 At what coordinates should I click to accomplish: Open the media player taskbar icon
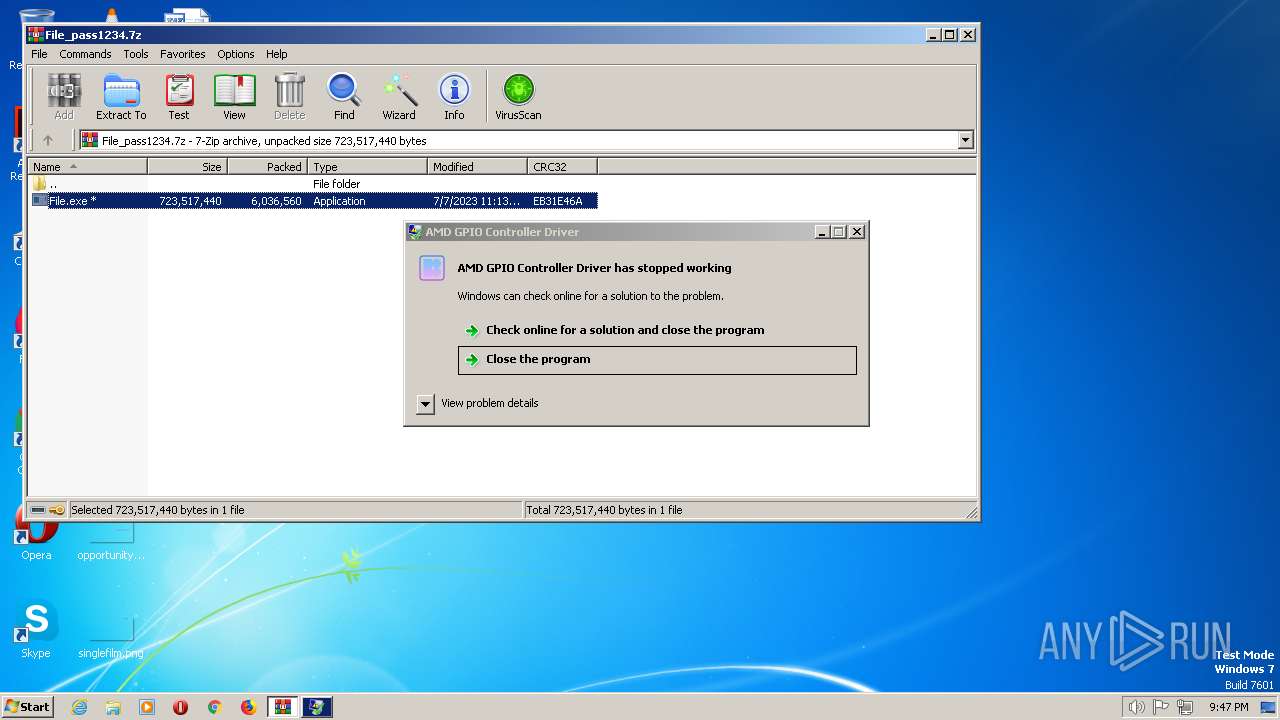[x=147, y=707]
